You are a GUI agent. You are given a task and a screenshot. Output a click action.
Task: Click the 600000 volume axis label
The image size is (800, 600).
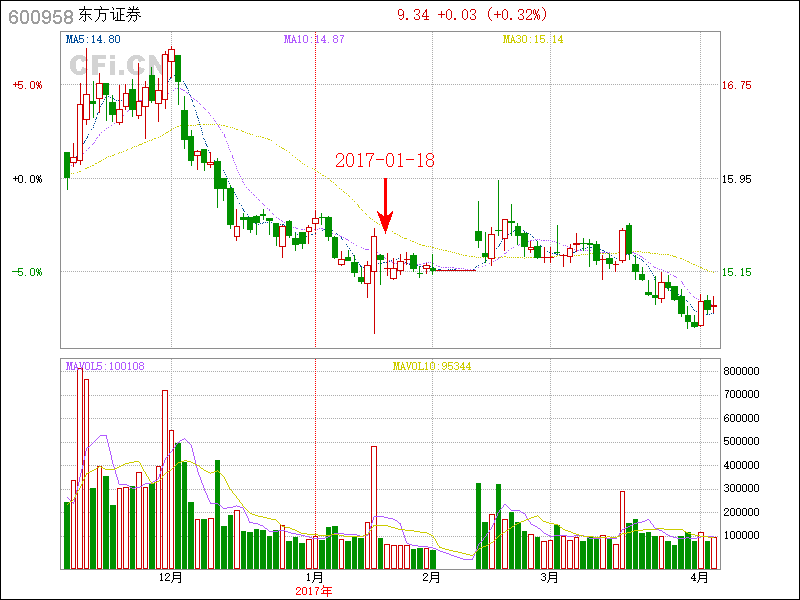point(741,418)
